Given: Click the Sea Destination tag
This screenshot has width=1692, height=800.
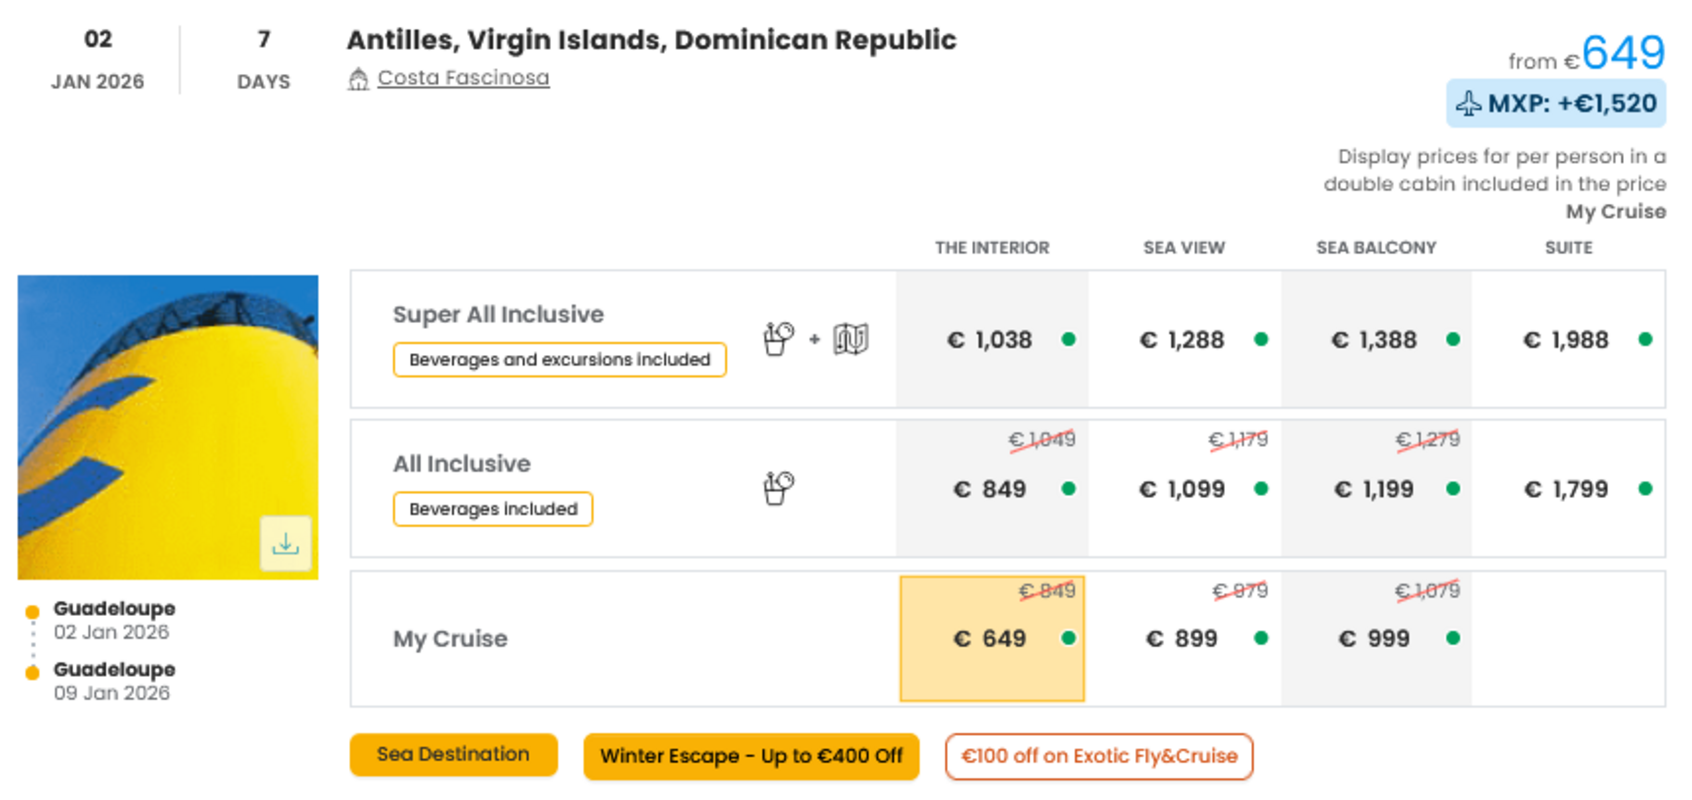Looking at the screenshot, I should (453, 755).
